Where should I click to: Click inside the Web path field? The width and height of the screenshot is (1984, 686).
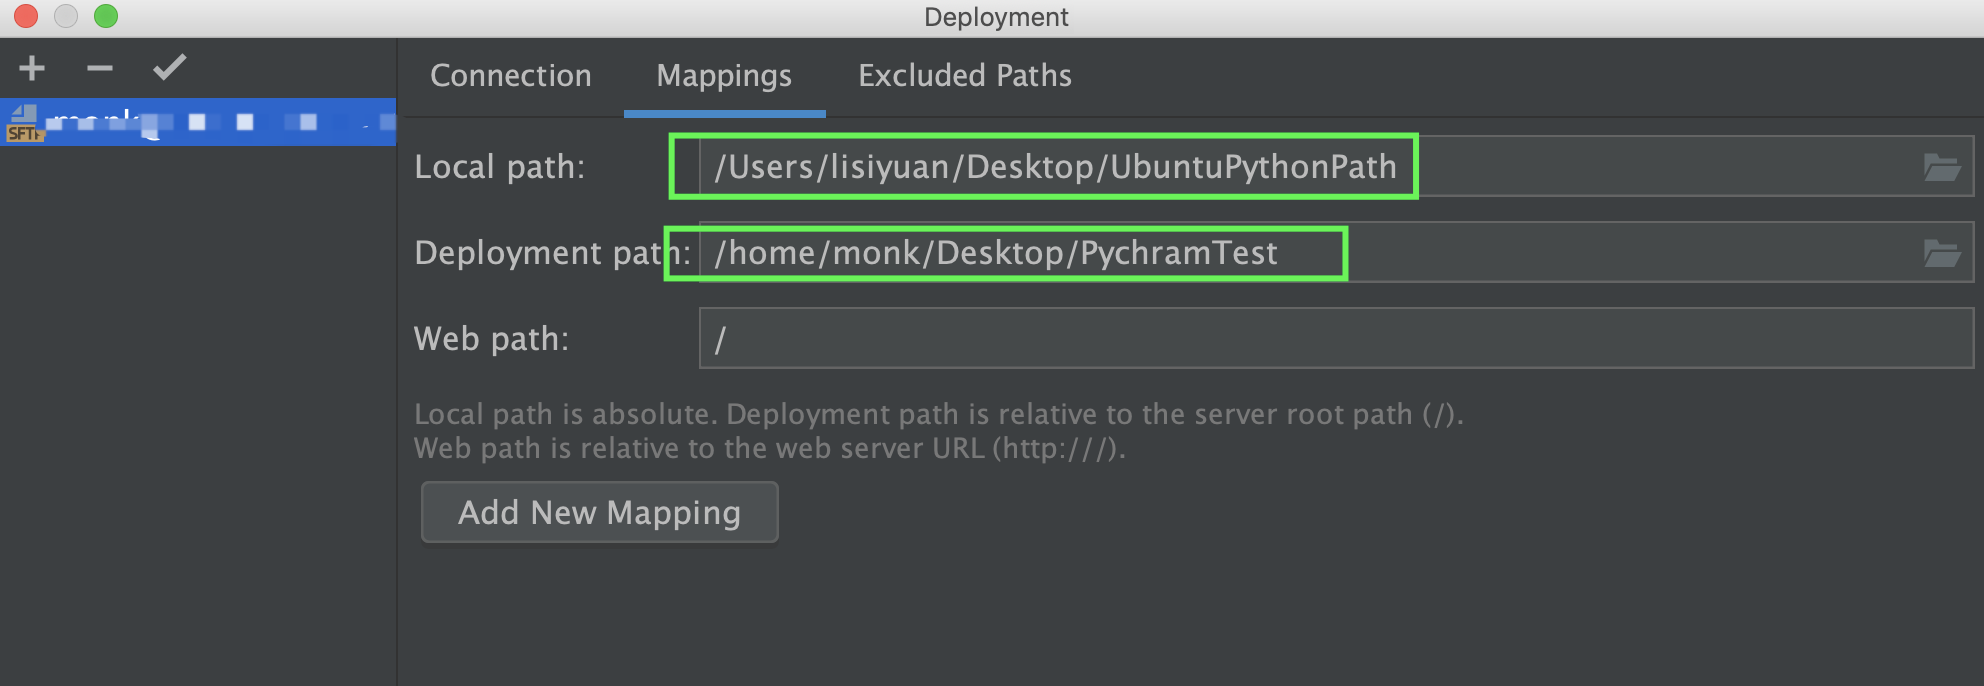1336,338
